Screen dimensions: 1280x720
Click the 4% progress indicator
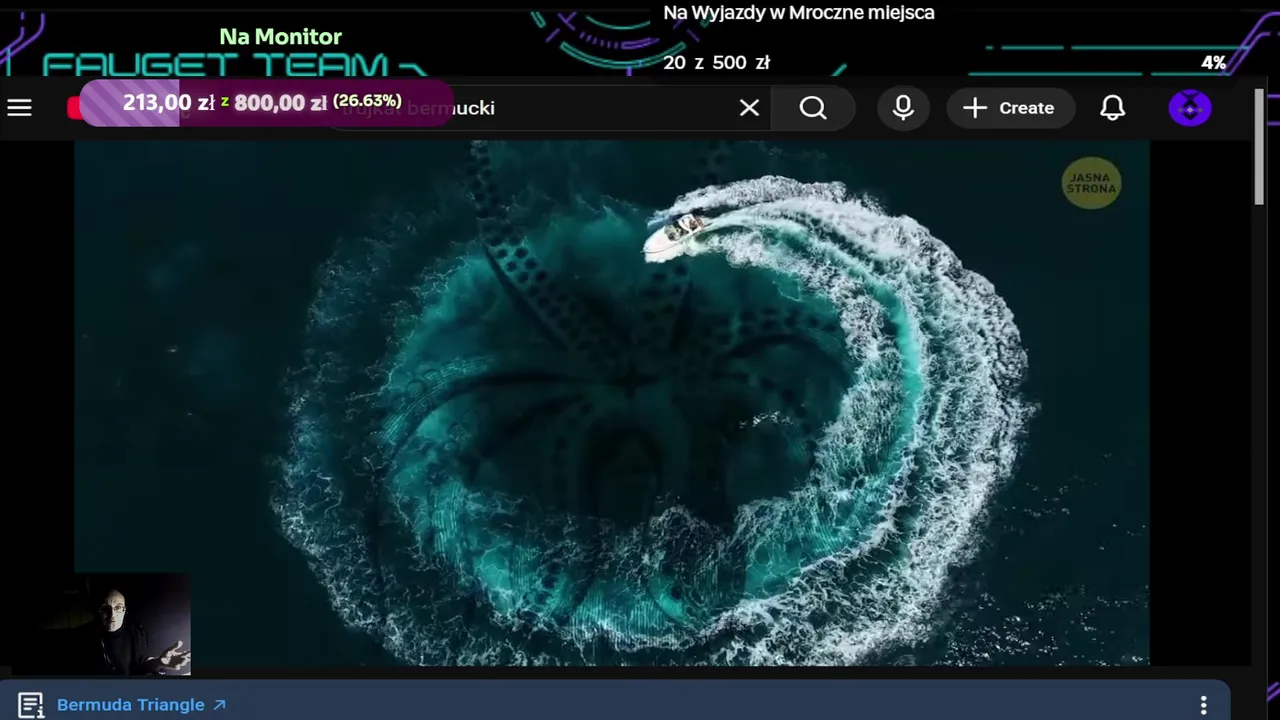[1213, 63]
